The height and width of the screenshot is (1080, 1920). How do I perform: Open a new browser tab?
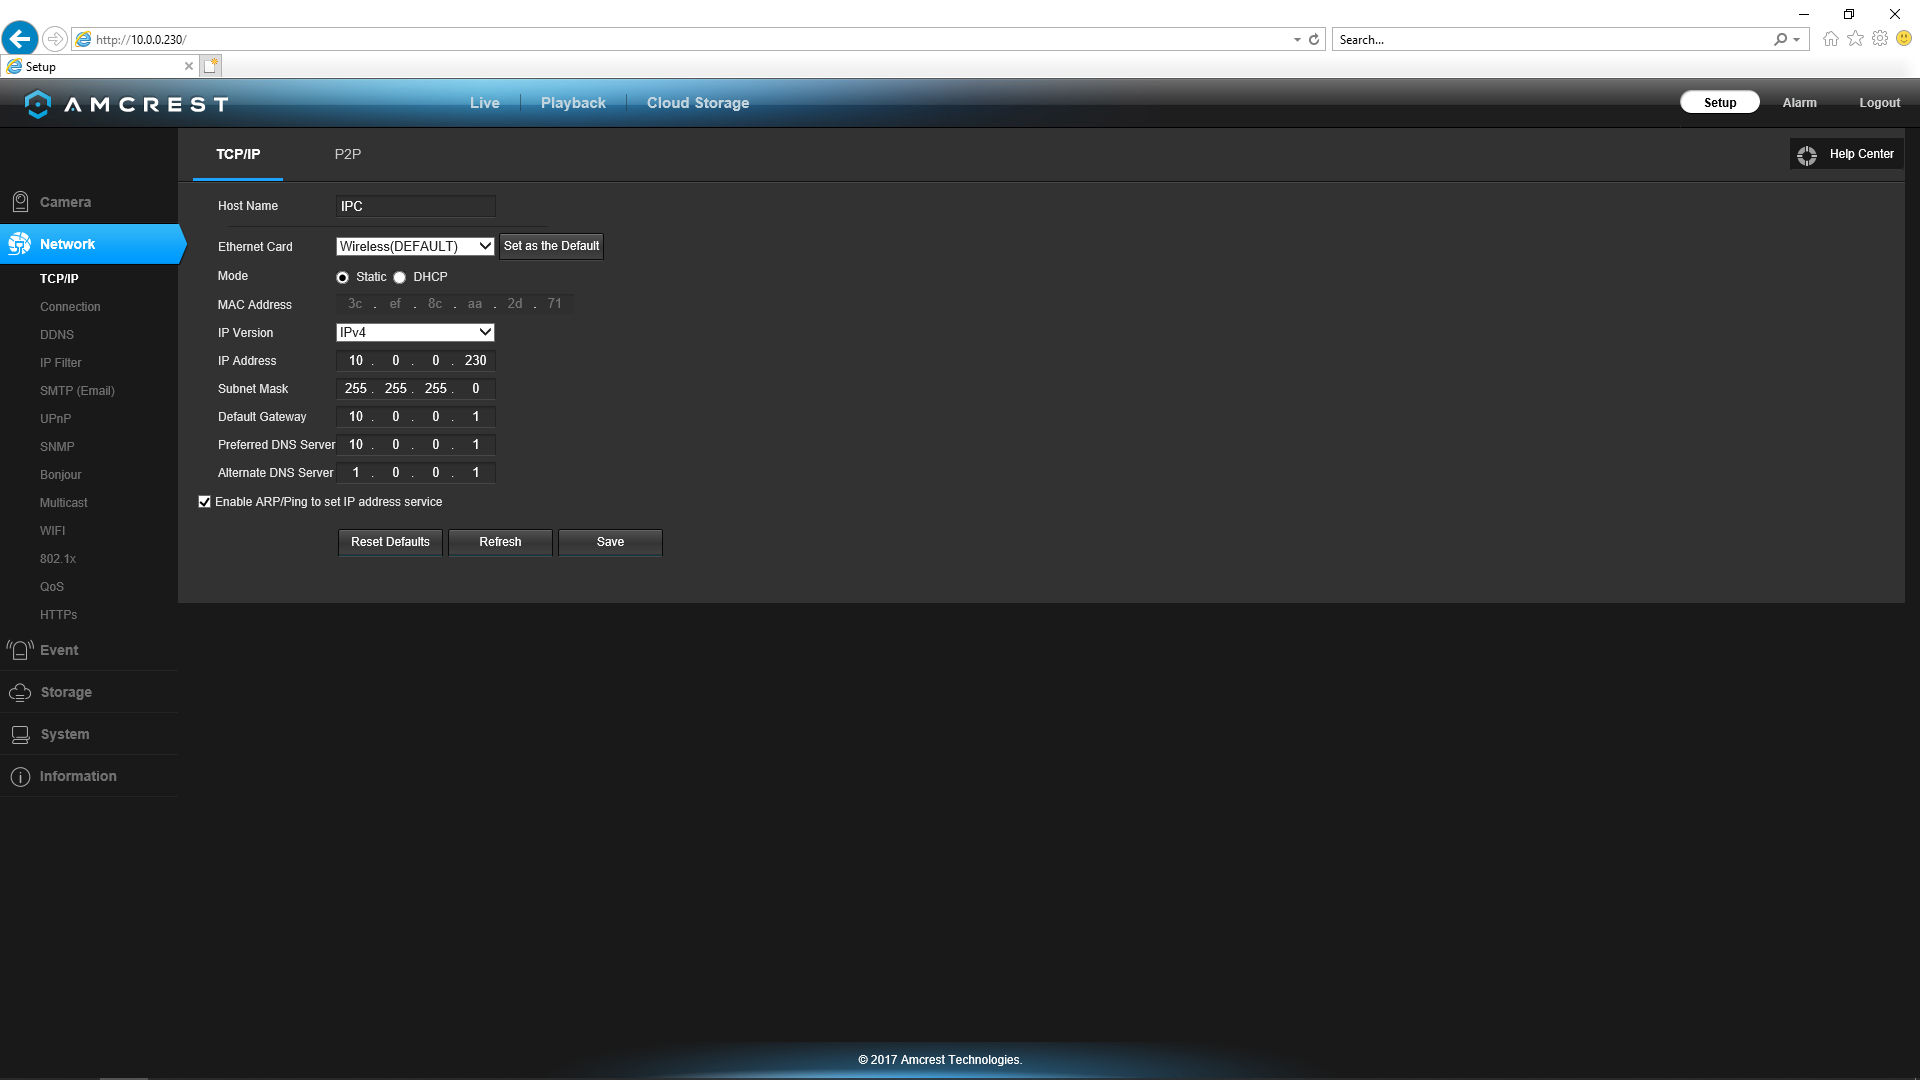210,66
